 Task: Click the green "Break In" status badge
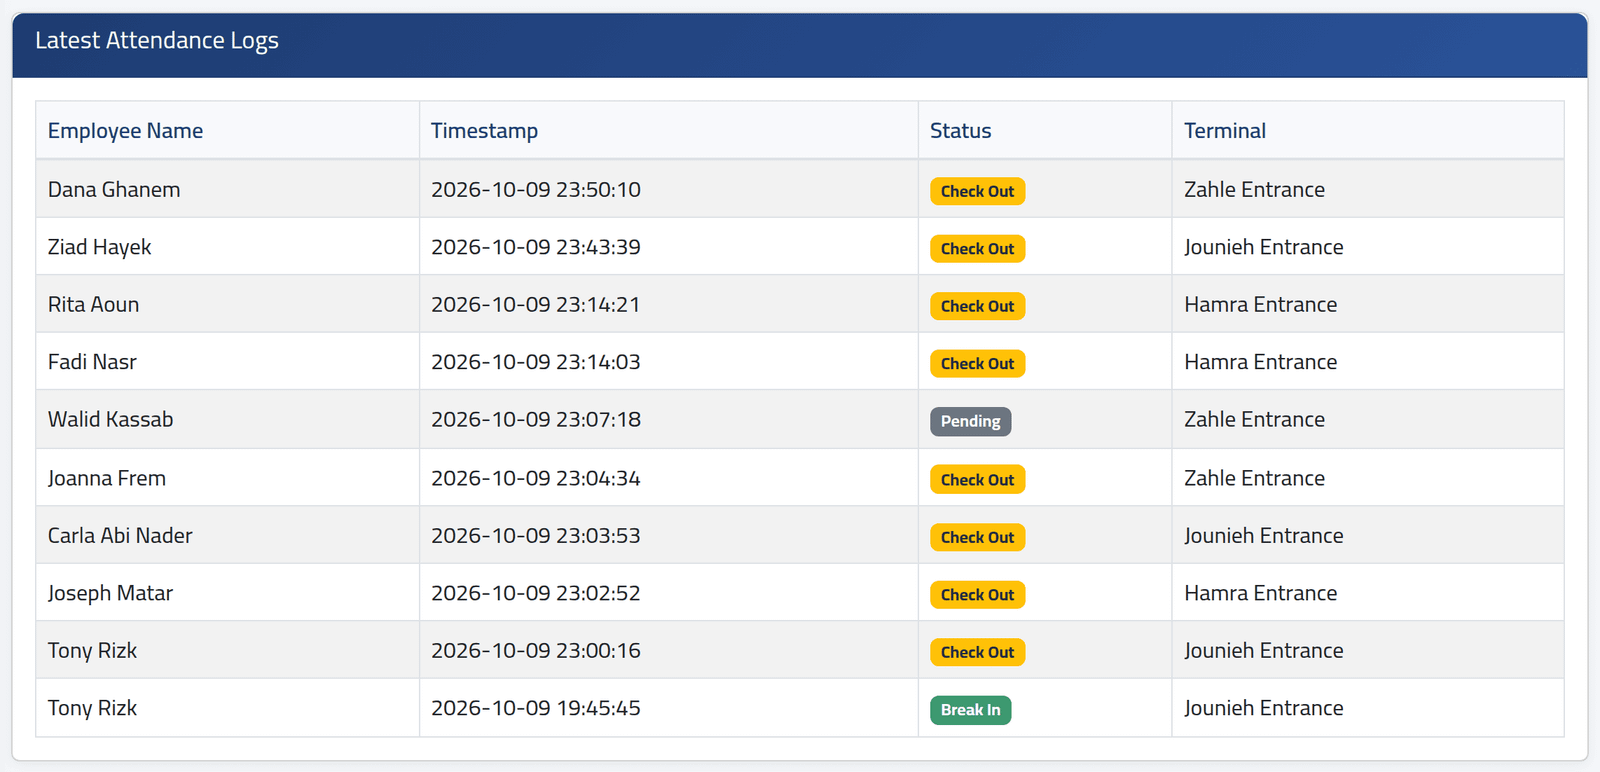point(970,710)
